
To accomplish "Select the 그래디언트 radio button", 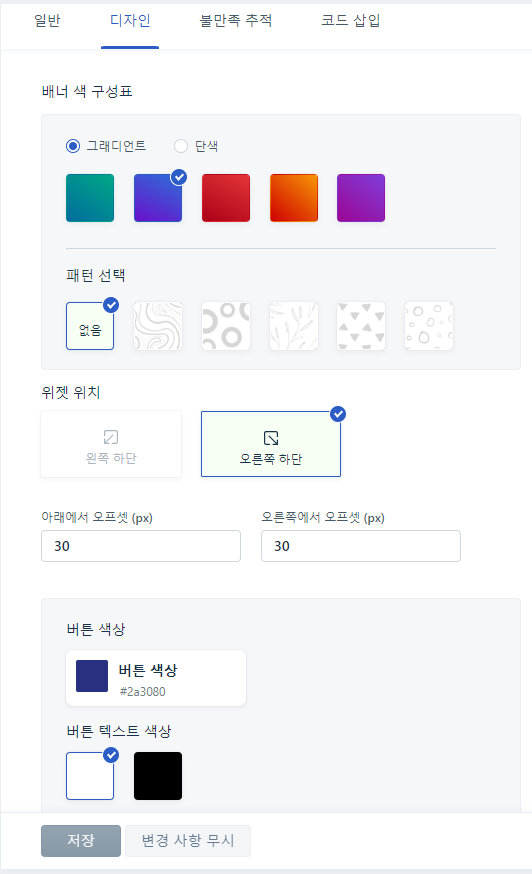I will 72,146.
